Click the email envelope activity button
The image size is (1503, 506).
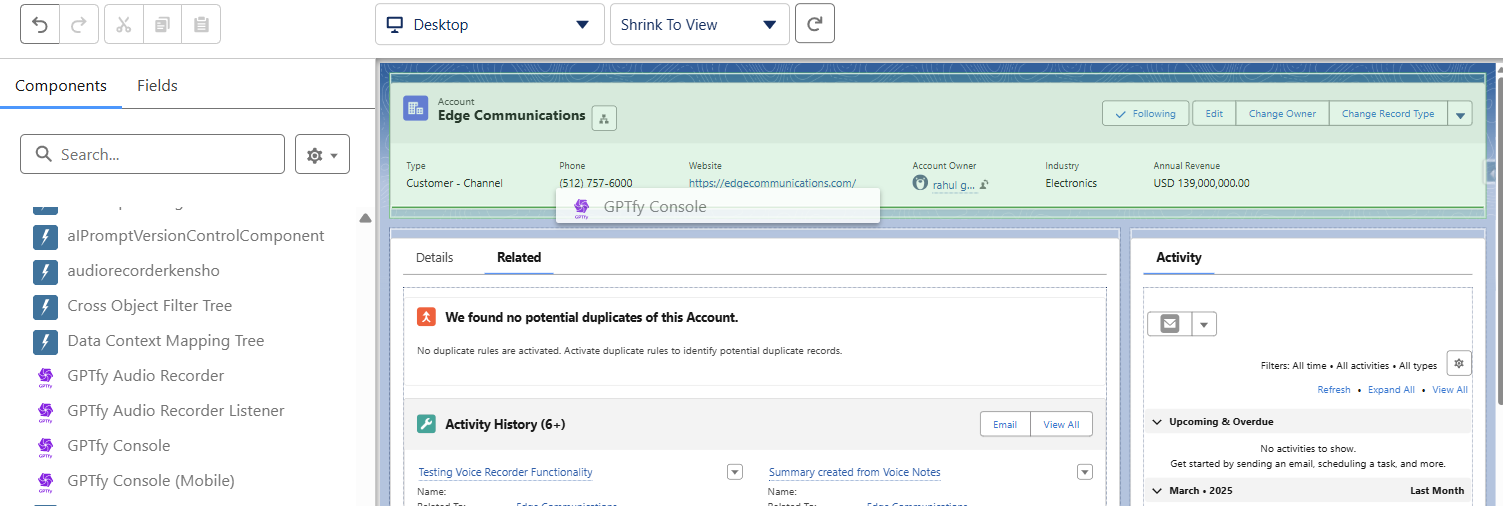tap(1169, 324)
